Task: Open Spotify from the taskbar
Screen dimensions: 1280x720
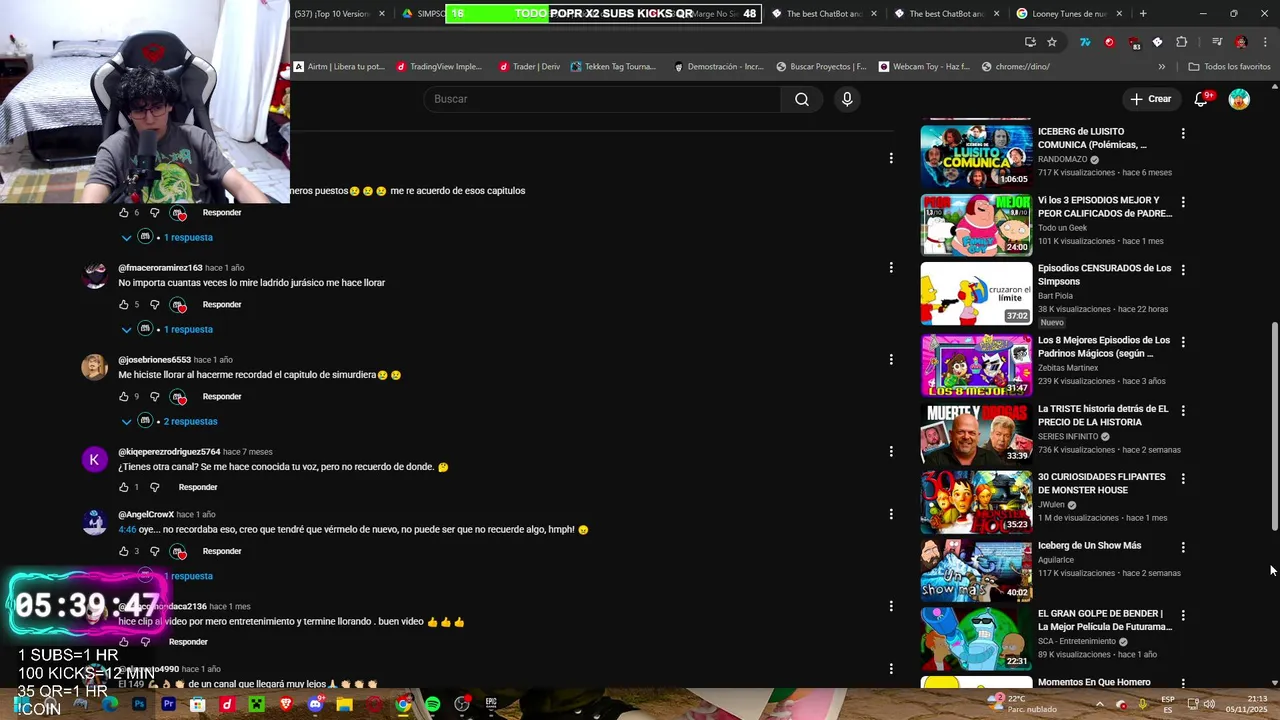Action: tap(432, 705)
